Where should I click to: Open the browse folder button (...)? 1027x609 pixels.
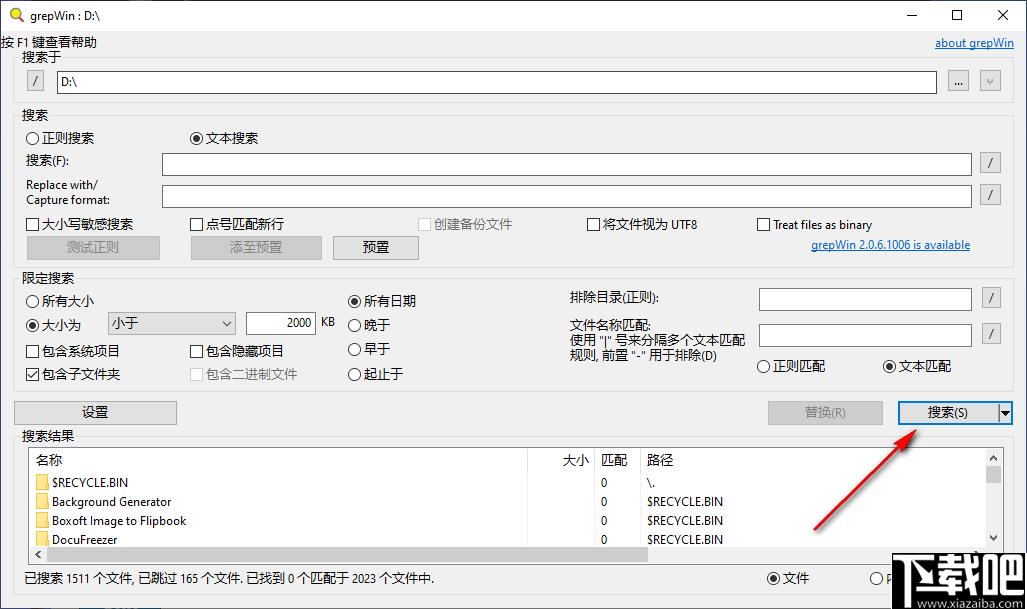pyautogui.click(x=958, y=81)
